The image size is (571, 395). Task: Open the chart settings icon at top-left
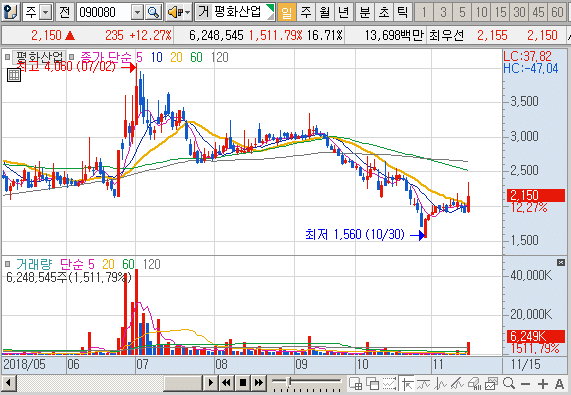pos(10,12)
